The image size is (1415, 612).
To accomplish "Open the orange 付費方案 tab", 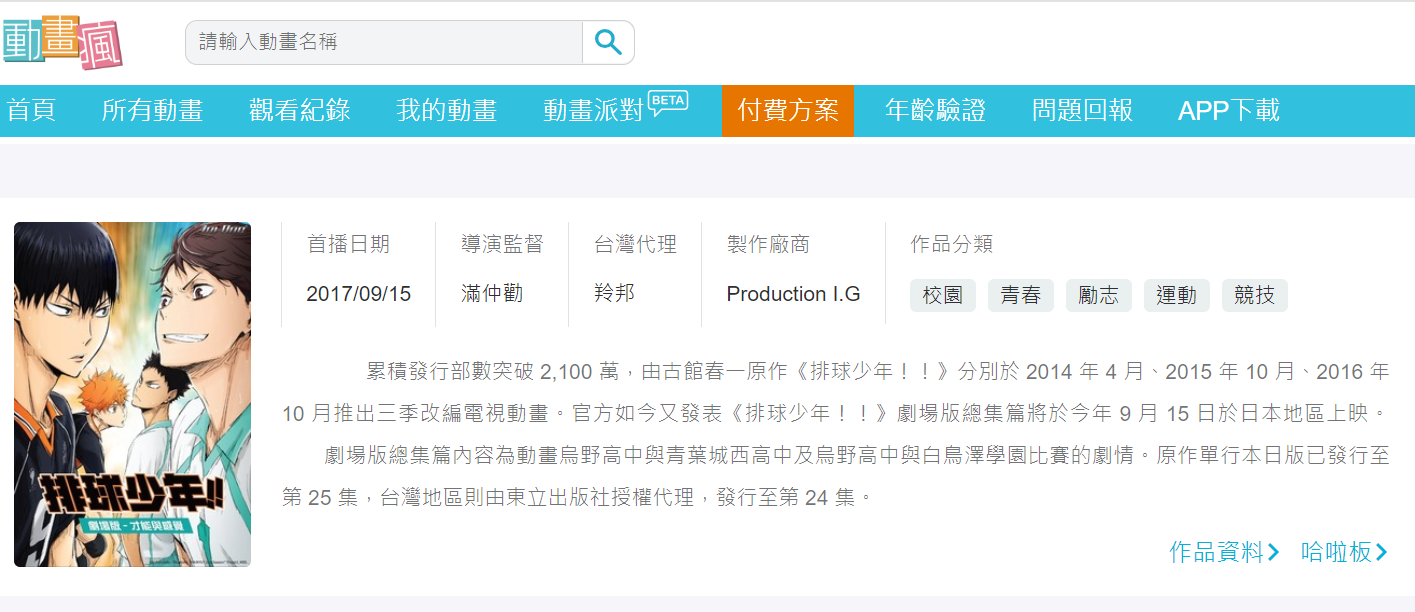I will [788, 111].
